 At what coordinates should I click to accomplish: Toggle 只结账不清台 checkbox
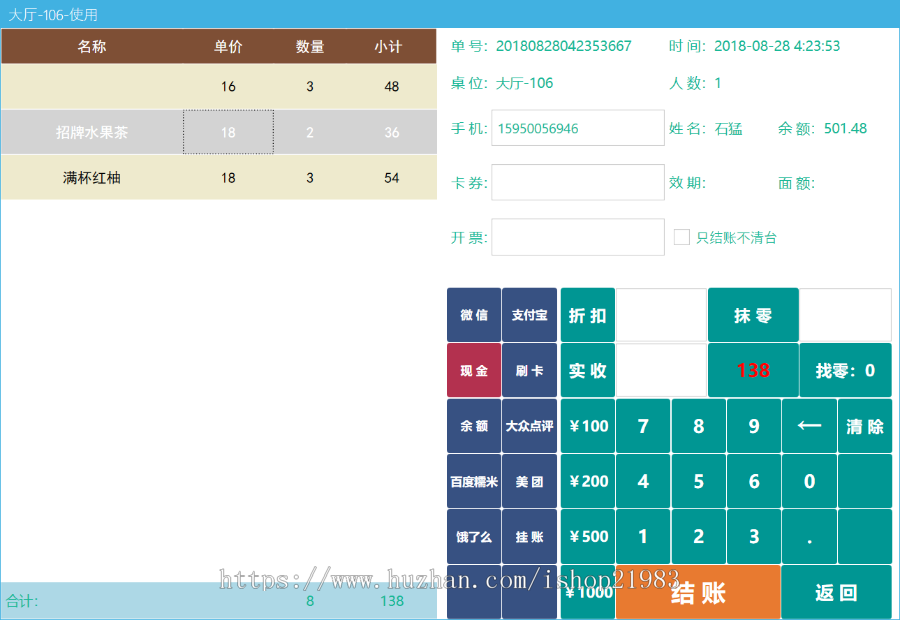682,237
